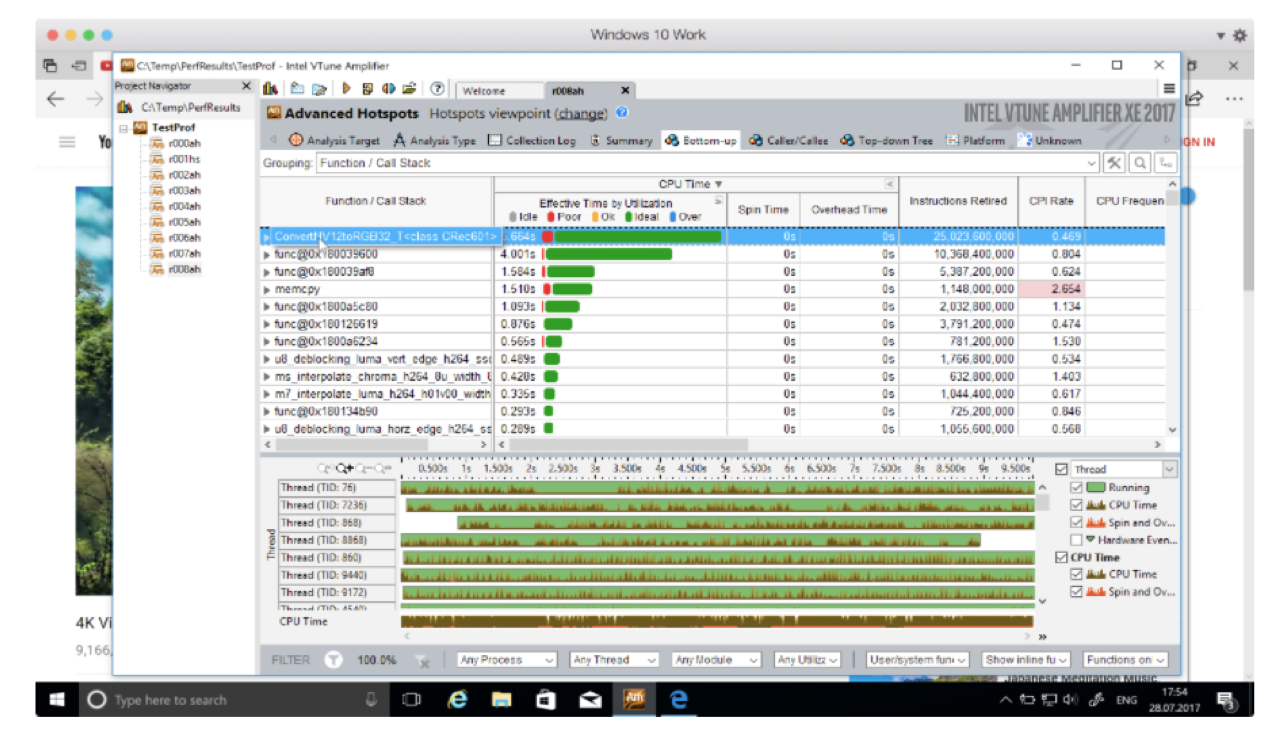Open the Collection Log tab
Viewport: 1286px width, 740px height.
tap(532, 141)
